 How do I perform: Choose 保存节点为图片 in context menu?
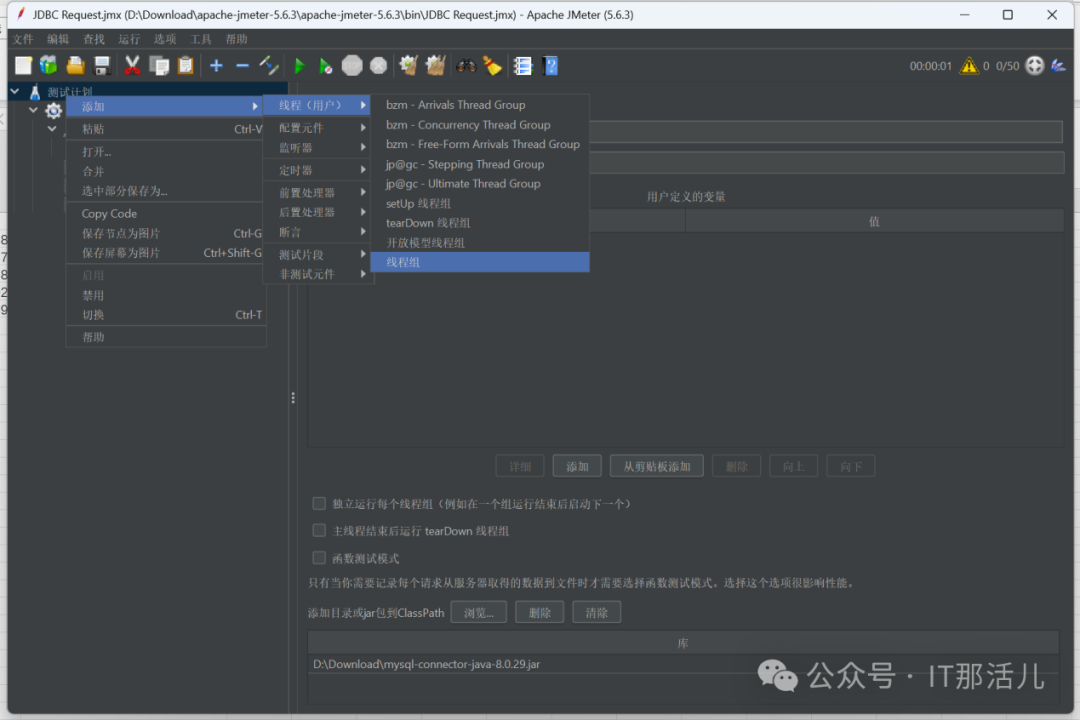[x=165, y=234]
